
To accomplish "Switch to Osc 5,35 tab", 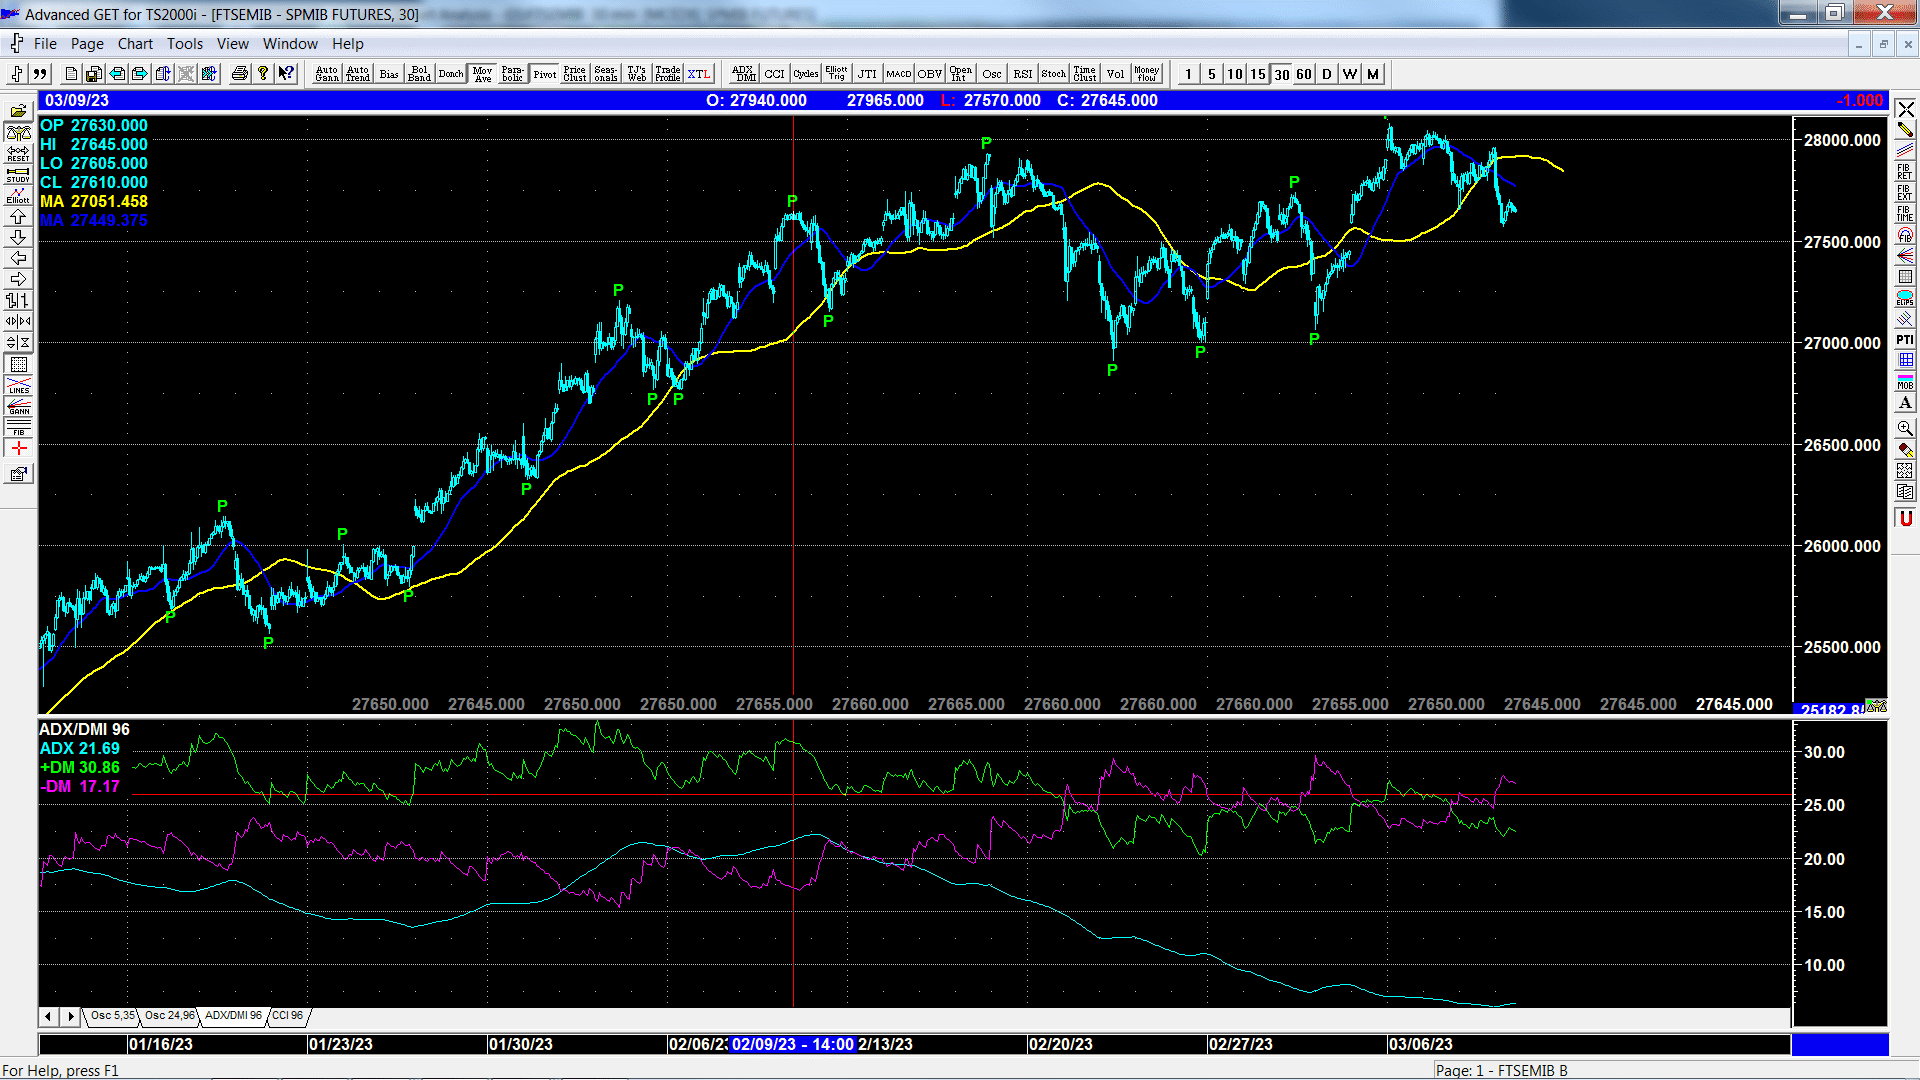I will click(x=112, y=1015).
